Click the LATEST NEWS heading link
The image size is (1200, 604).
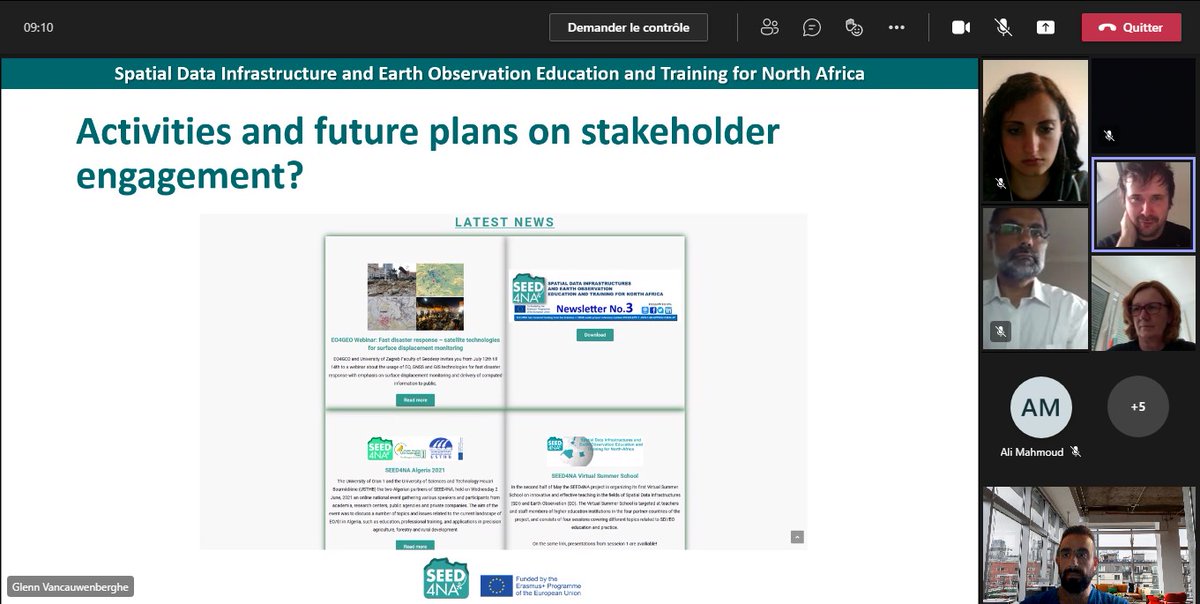pos(504,222)
